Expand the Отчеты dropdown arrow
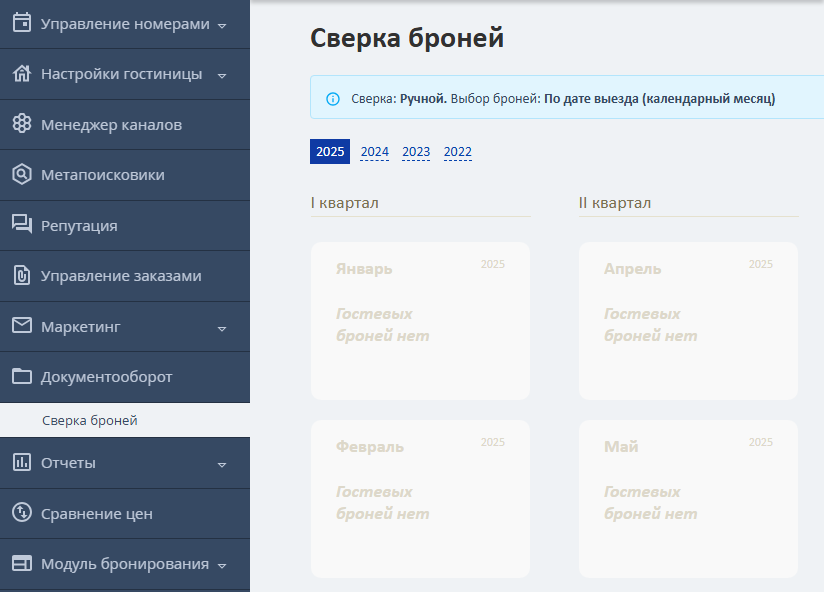 (222, 465)
